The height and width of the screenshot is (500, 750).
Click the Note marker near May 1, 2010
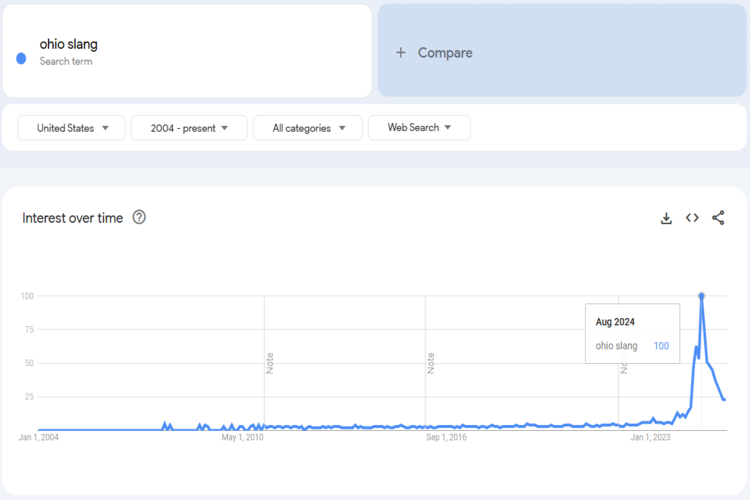[270, 363]
